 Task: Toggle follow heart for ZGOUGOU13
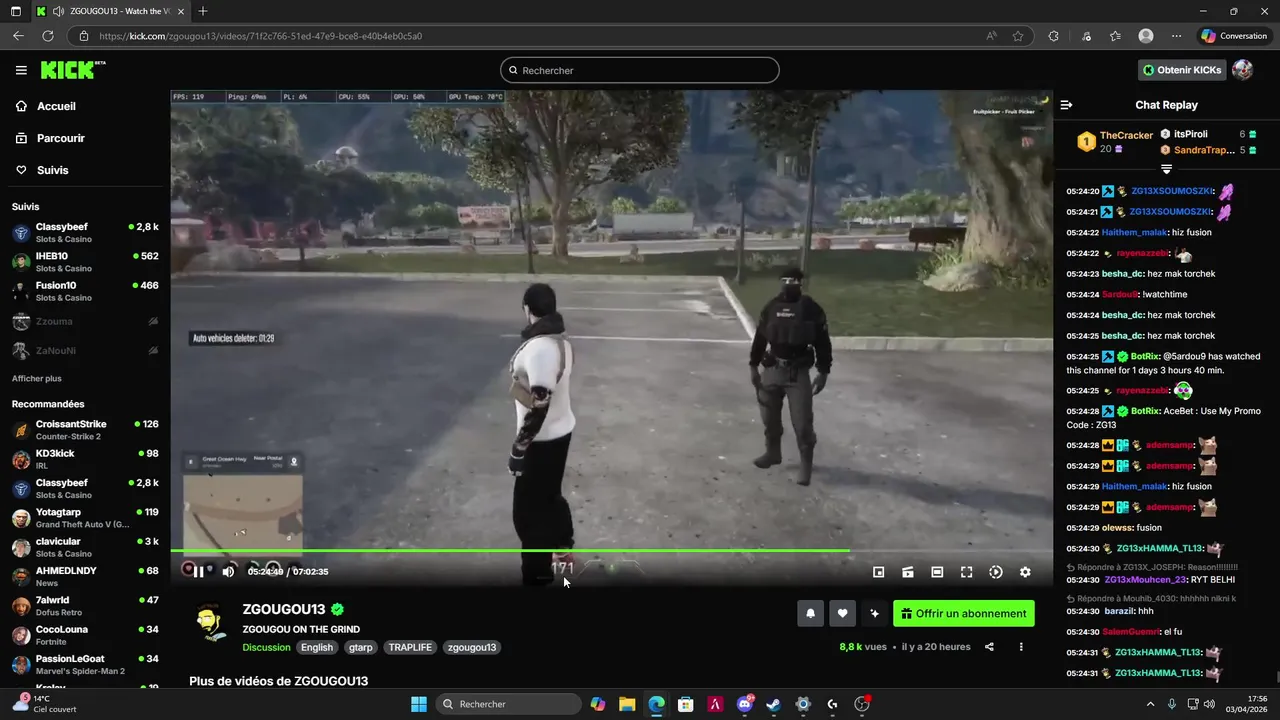click(843, 613)
